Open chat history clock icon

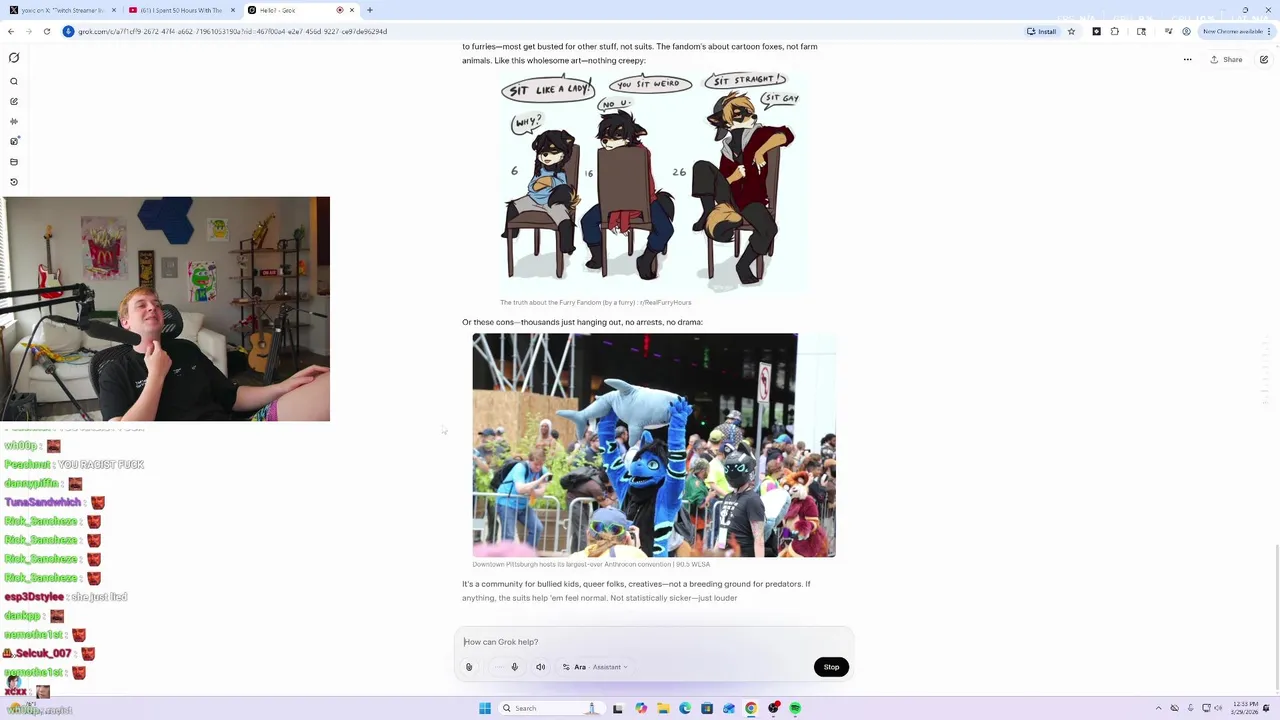click(x=14, y=182)
